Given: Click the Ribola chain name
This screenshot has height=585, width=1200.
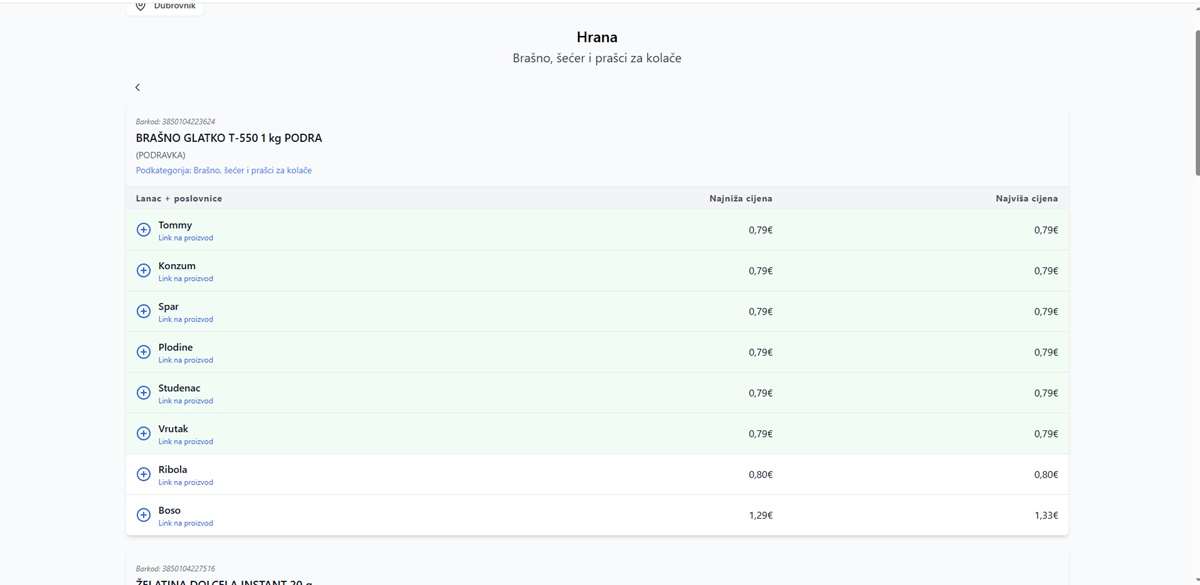Looking at the screenshot, I should pyautogui.click(x=172, y=469).
